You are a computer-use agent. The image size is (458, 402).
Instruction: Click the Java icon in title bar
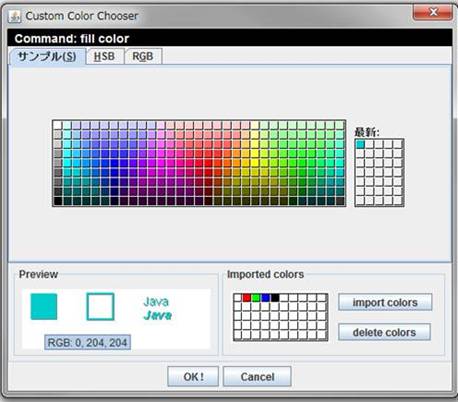pos(14,16)
